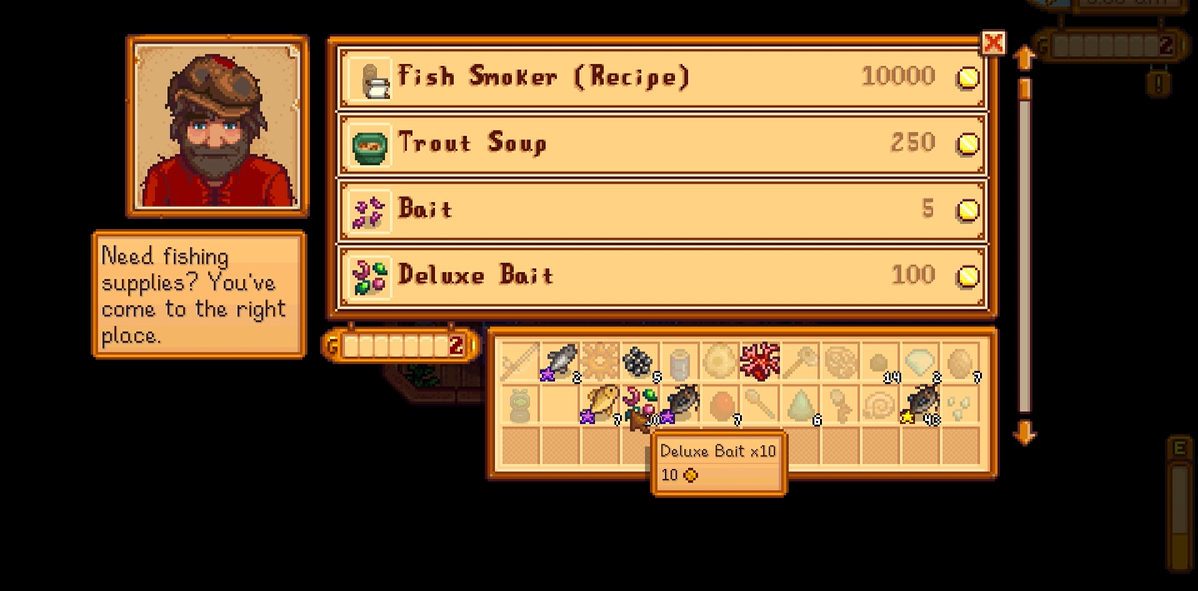
Task: Select the red coral in inventory
Action: [758, 363]
